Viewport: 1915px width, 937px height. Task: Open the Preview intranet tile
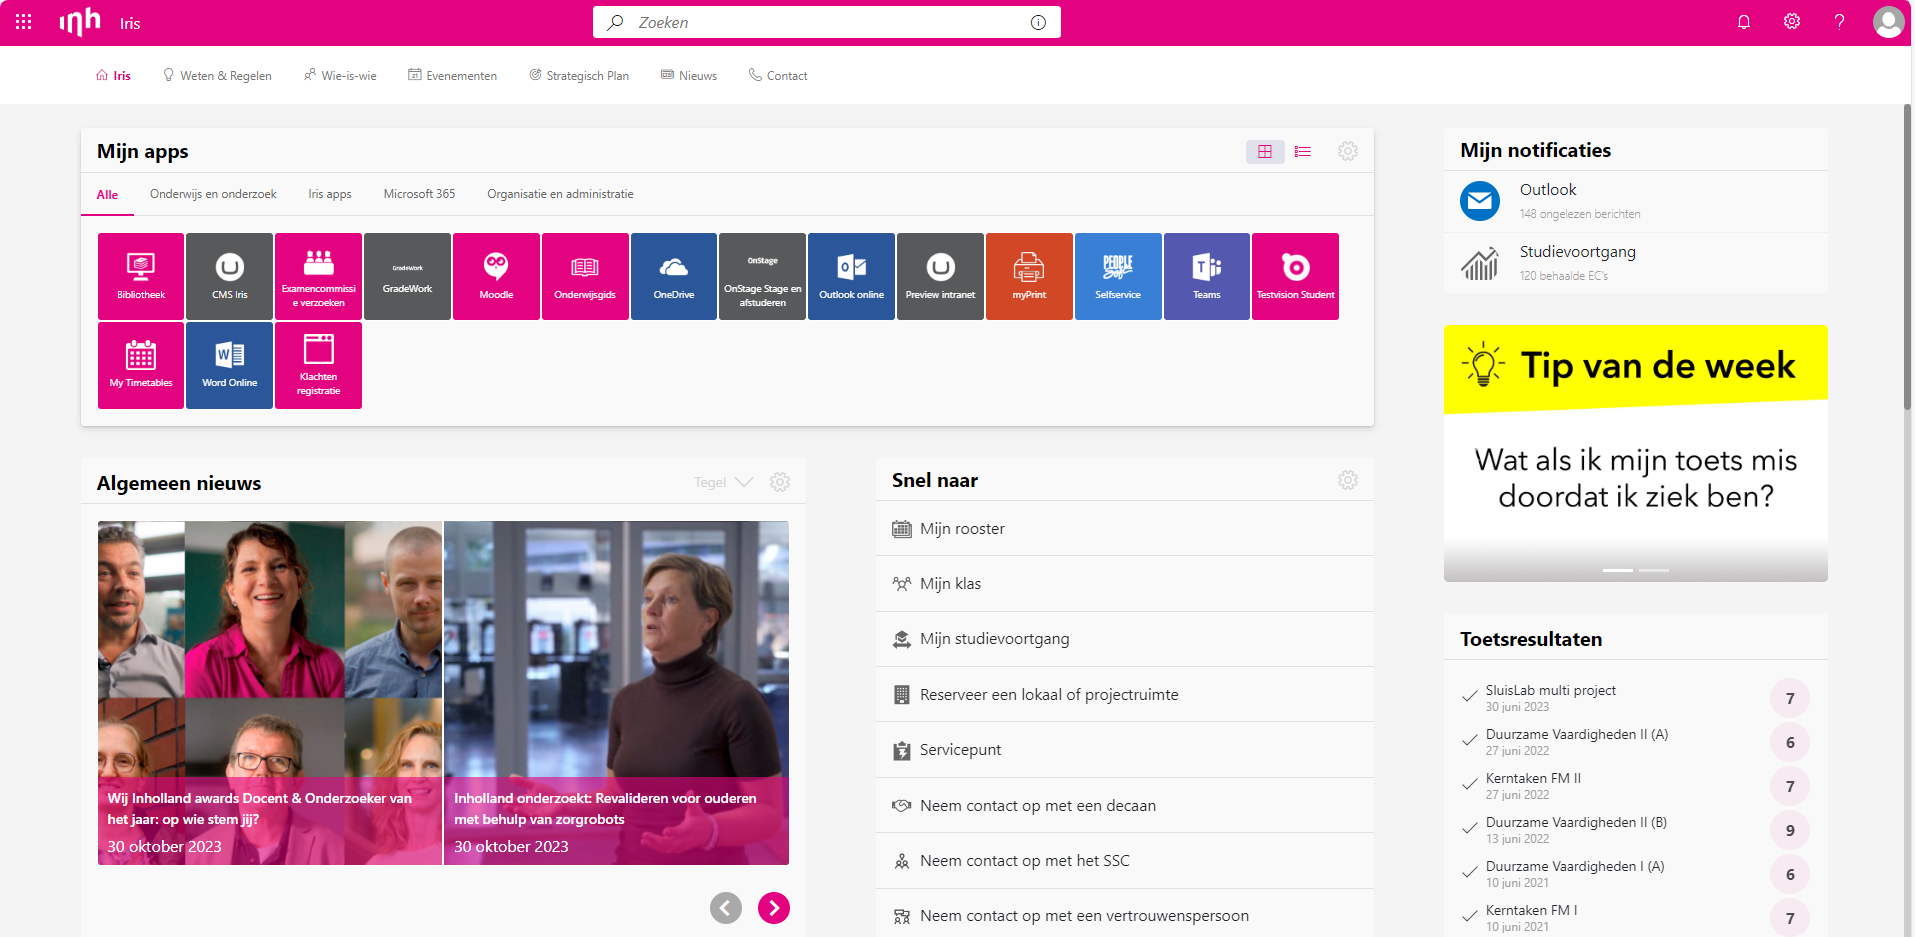[941, 276]
